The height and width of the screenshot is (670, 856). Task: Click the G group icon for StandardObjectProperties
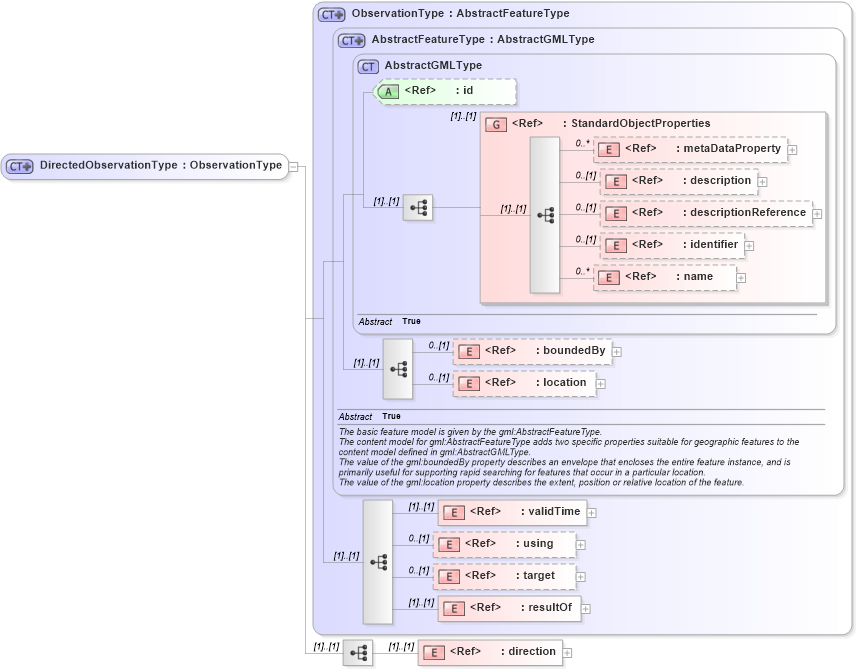tap(496, 124)
